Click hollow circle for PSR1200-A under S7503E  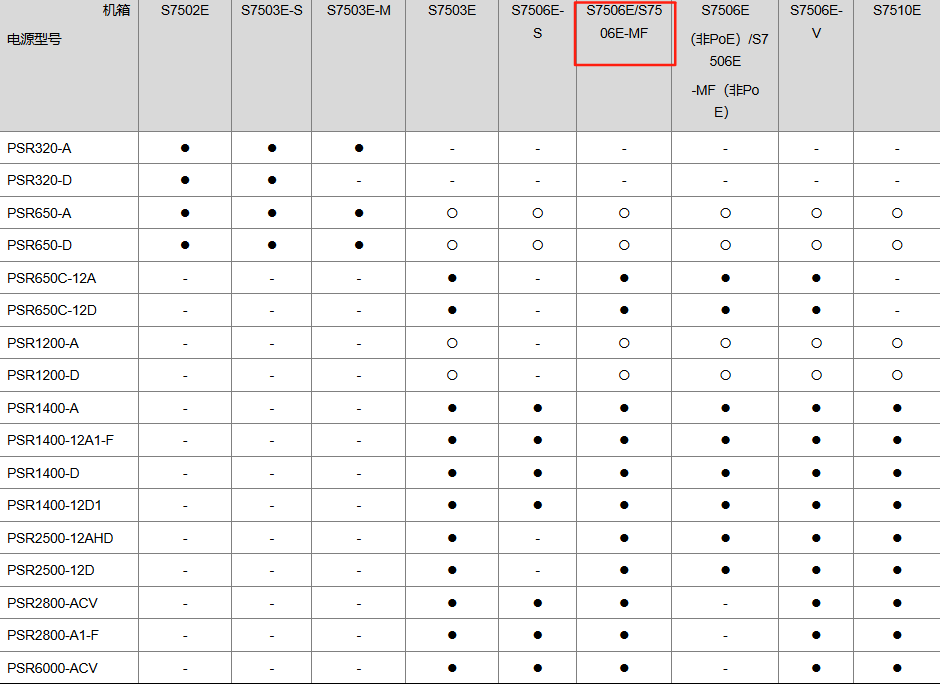tap(452, 343)
